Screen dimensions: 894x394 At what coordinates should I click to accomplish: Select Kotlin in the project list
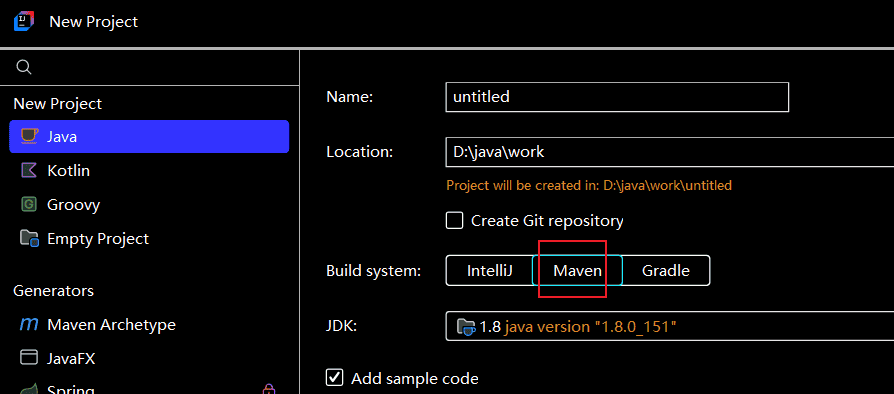[149, 170]
